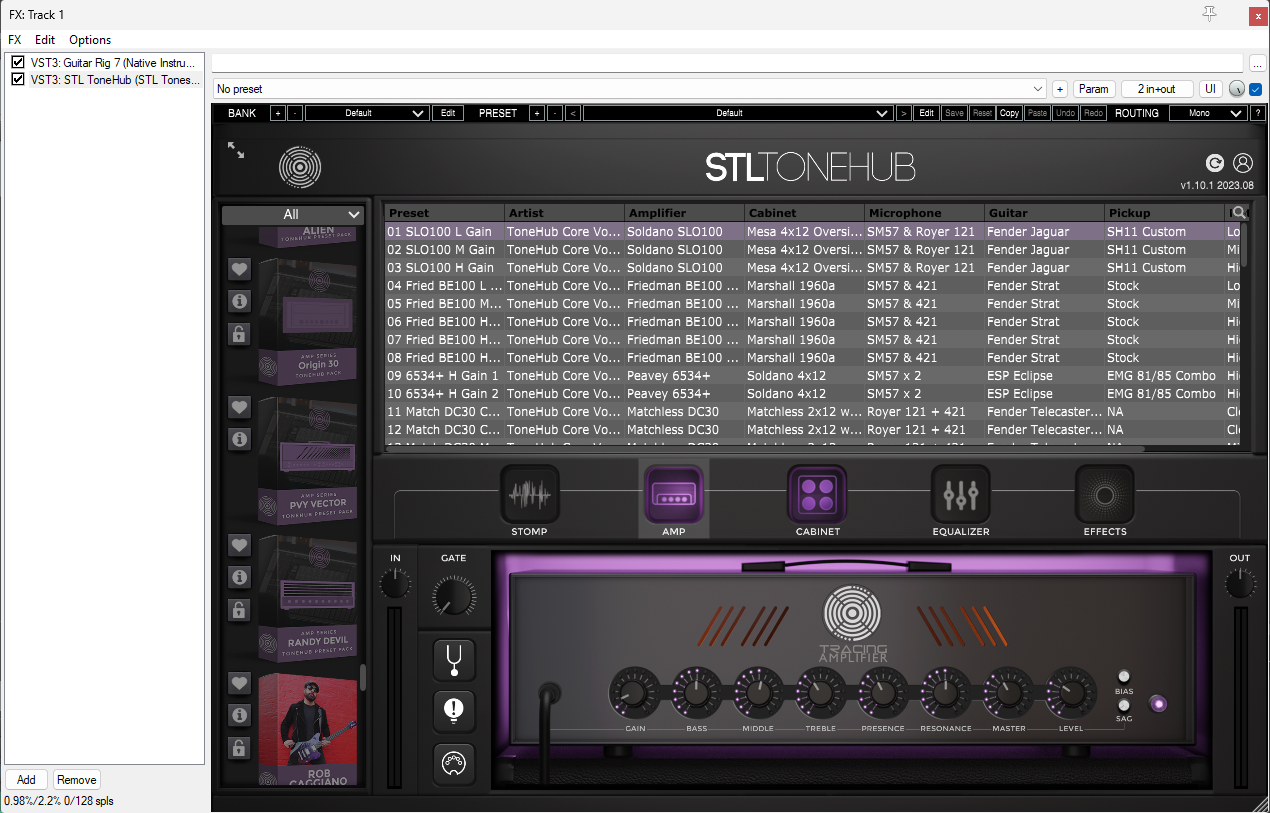This screenshot has width=1270, height=813.
Task: Open the Routing Mono dropdown
Action: coord(1208,113)
